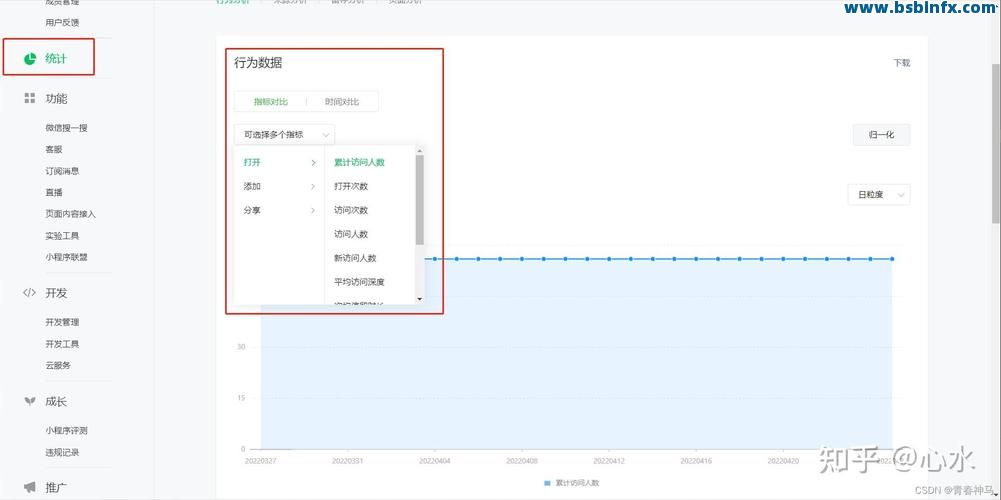Expand the 分享 submenu arrow

tap(313, 210)
